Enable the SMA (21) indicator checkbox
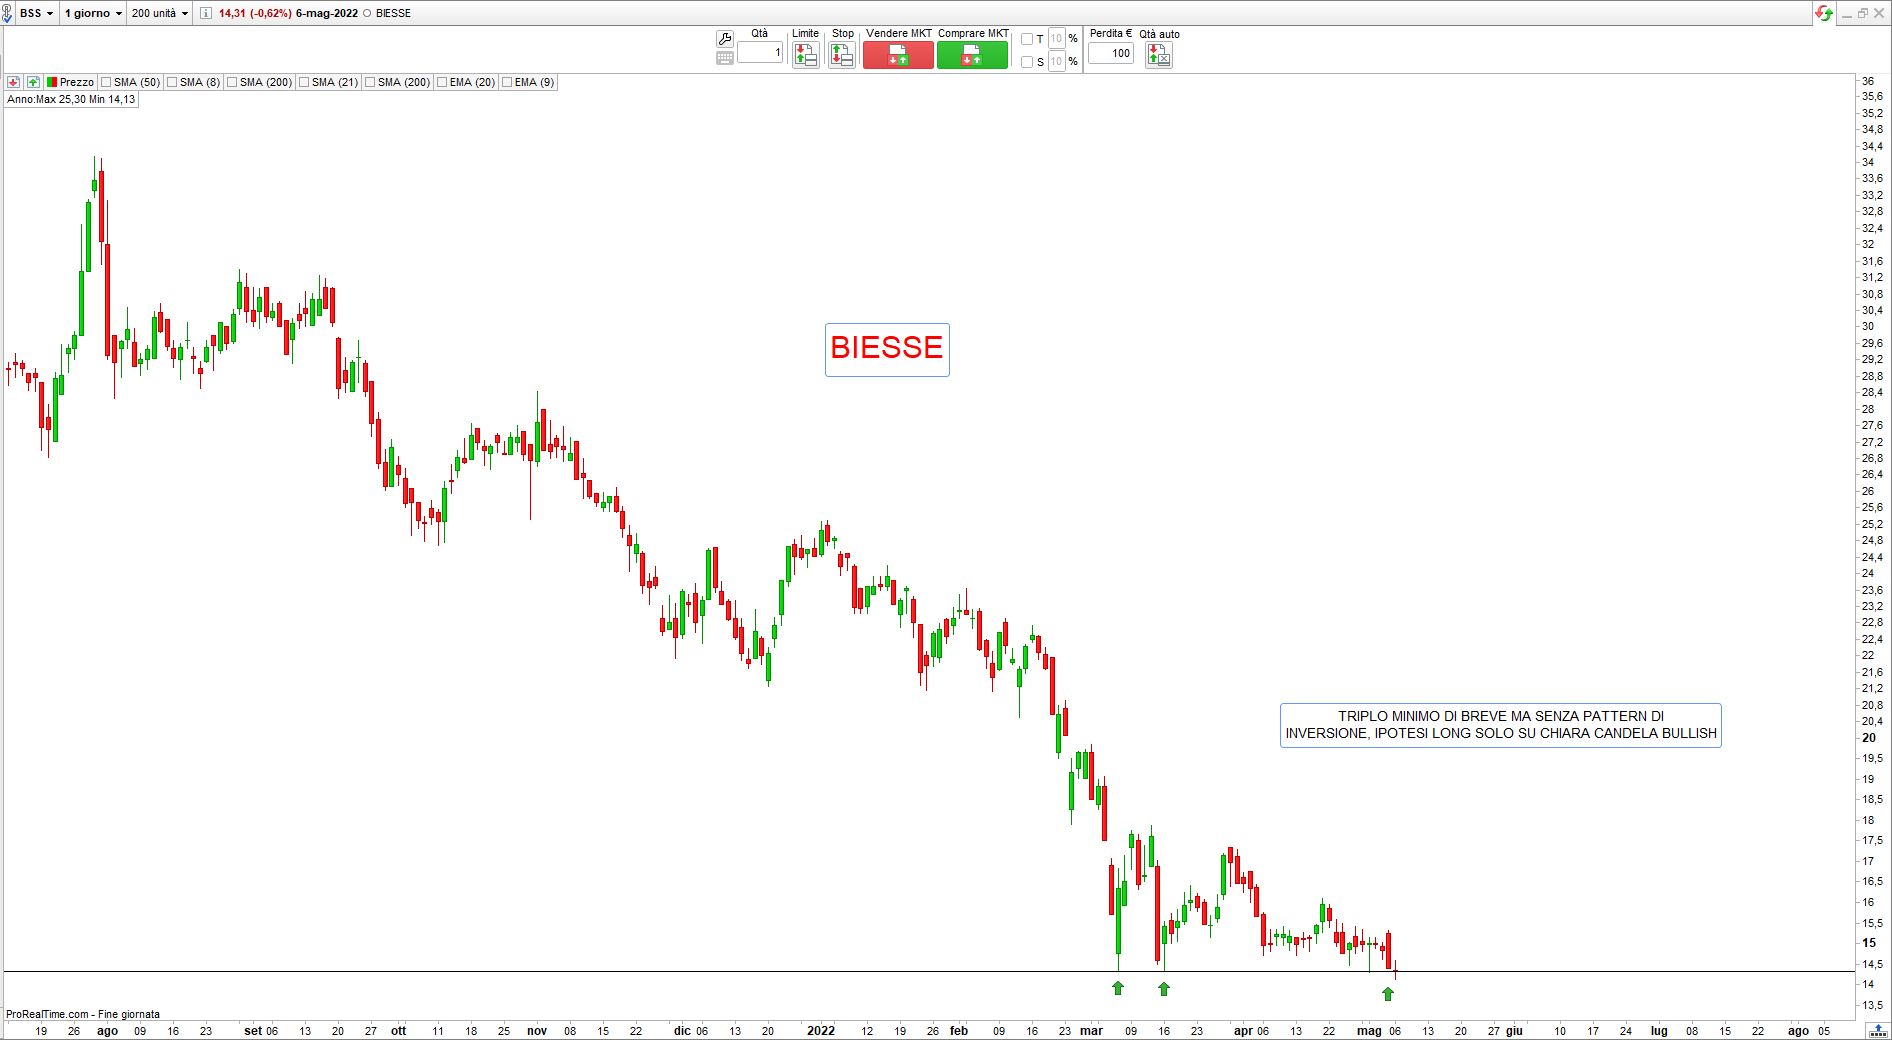 pyautogui.click(x=304, y=82)
